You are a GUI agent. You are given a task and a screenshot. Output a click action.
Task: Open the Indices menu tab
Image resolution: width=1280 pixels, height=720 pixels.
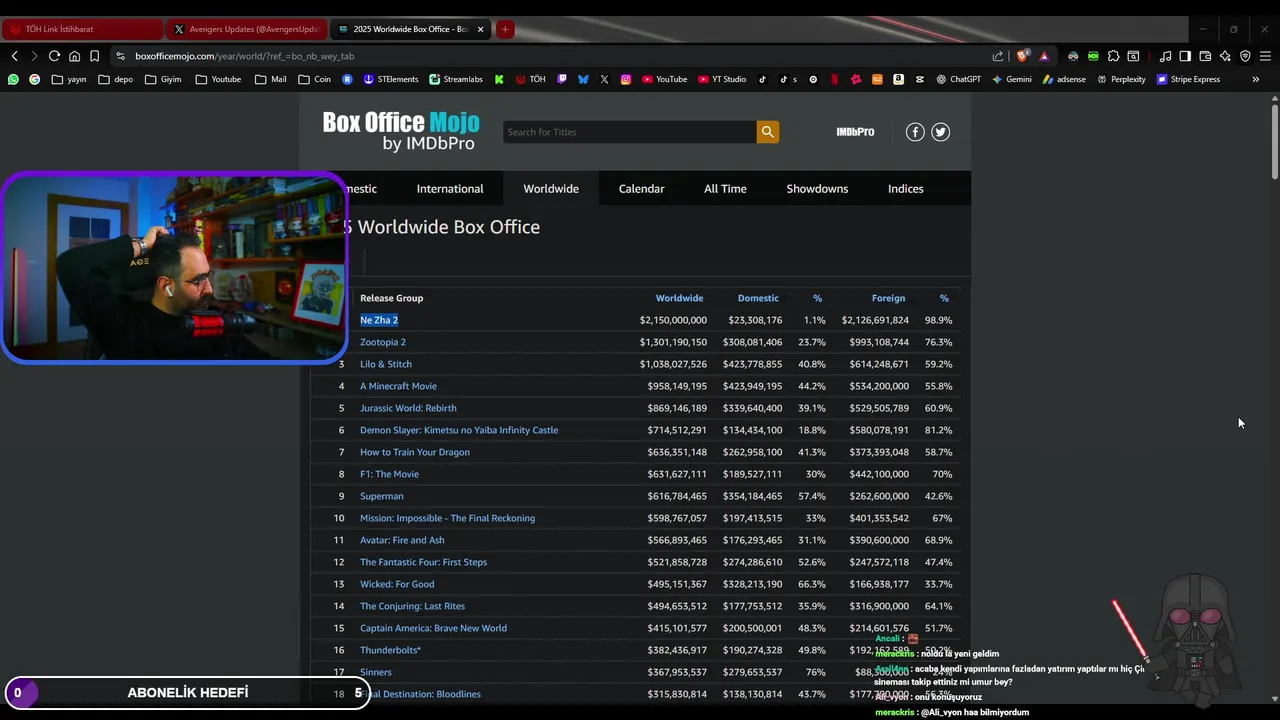point(906,189)
